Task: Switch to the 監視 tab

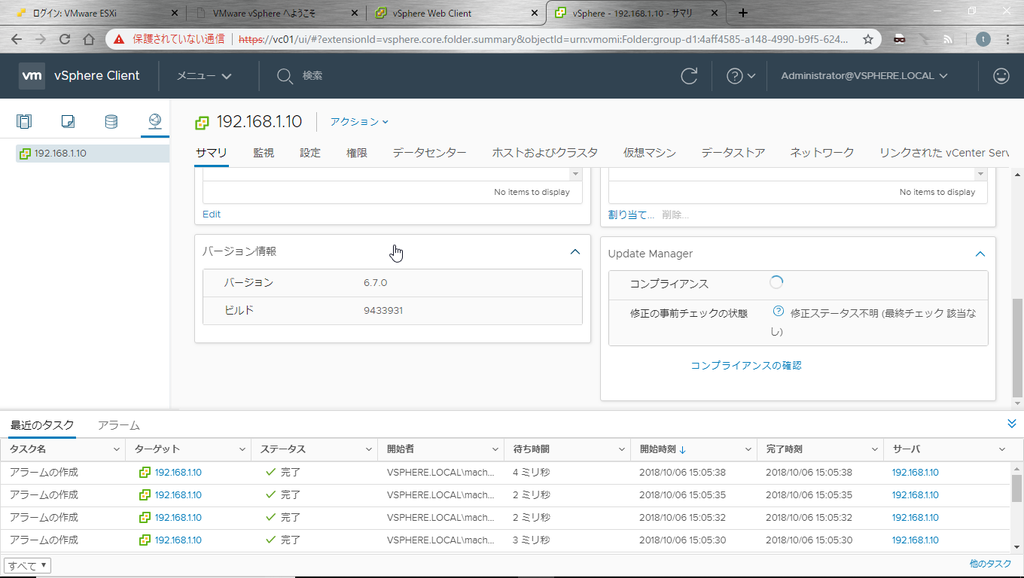Action: click(x=263, y=152)
